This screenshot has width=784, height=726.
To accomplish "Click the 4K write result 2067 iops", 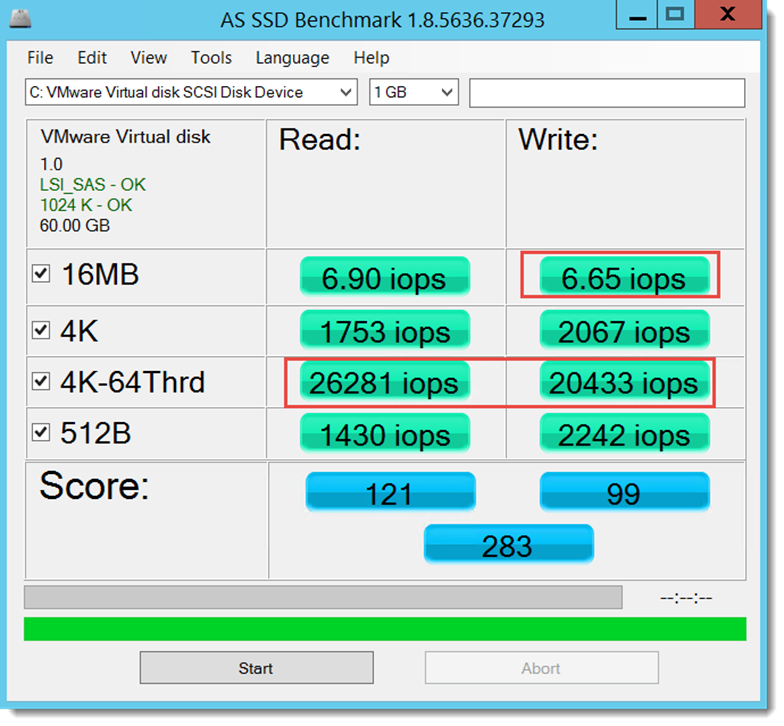I will (624, 330).
